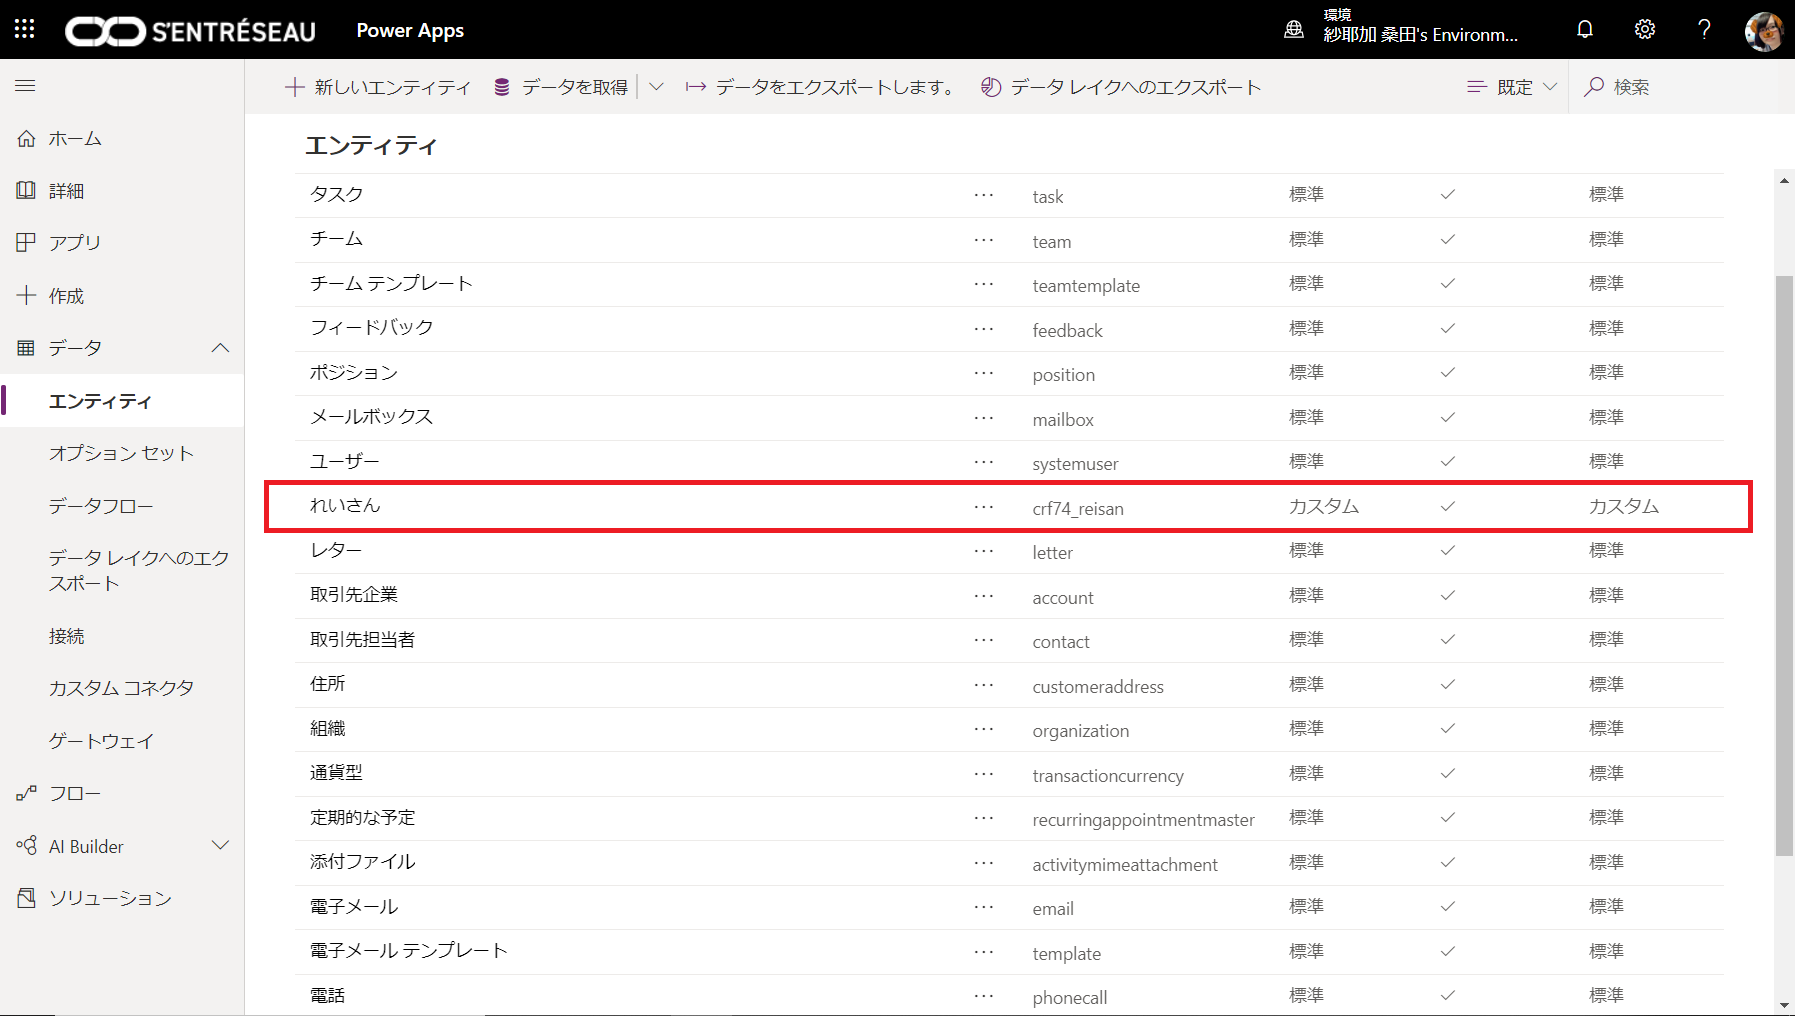Image resolution: width=1795 pixels, height=1016 pixels.
Task: Open the more options dots for 取引先企業
Action: pos(984,596)
